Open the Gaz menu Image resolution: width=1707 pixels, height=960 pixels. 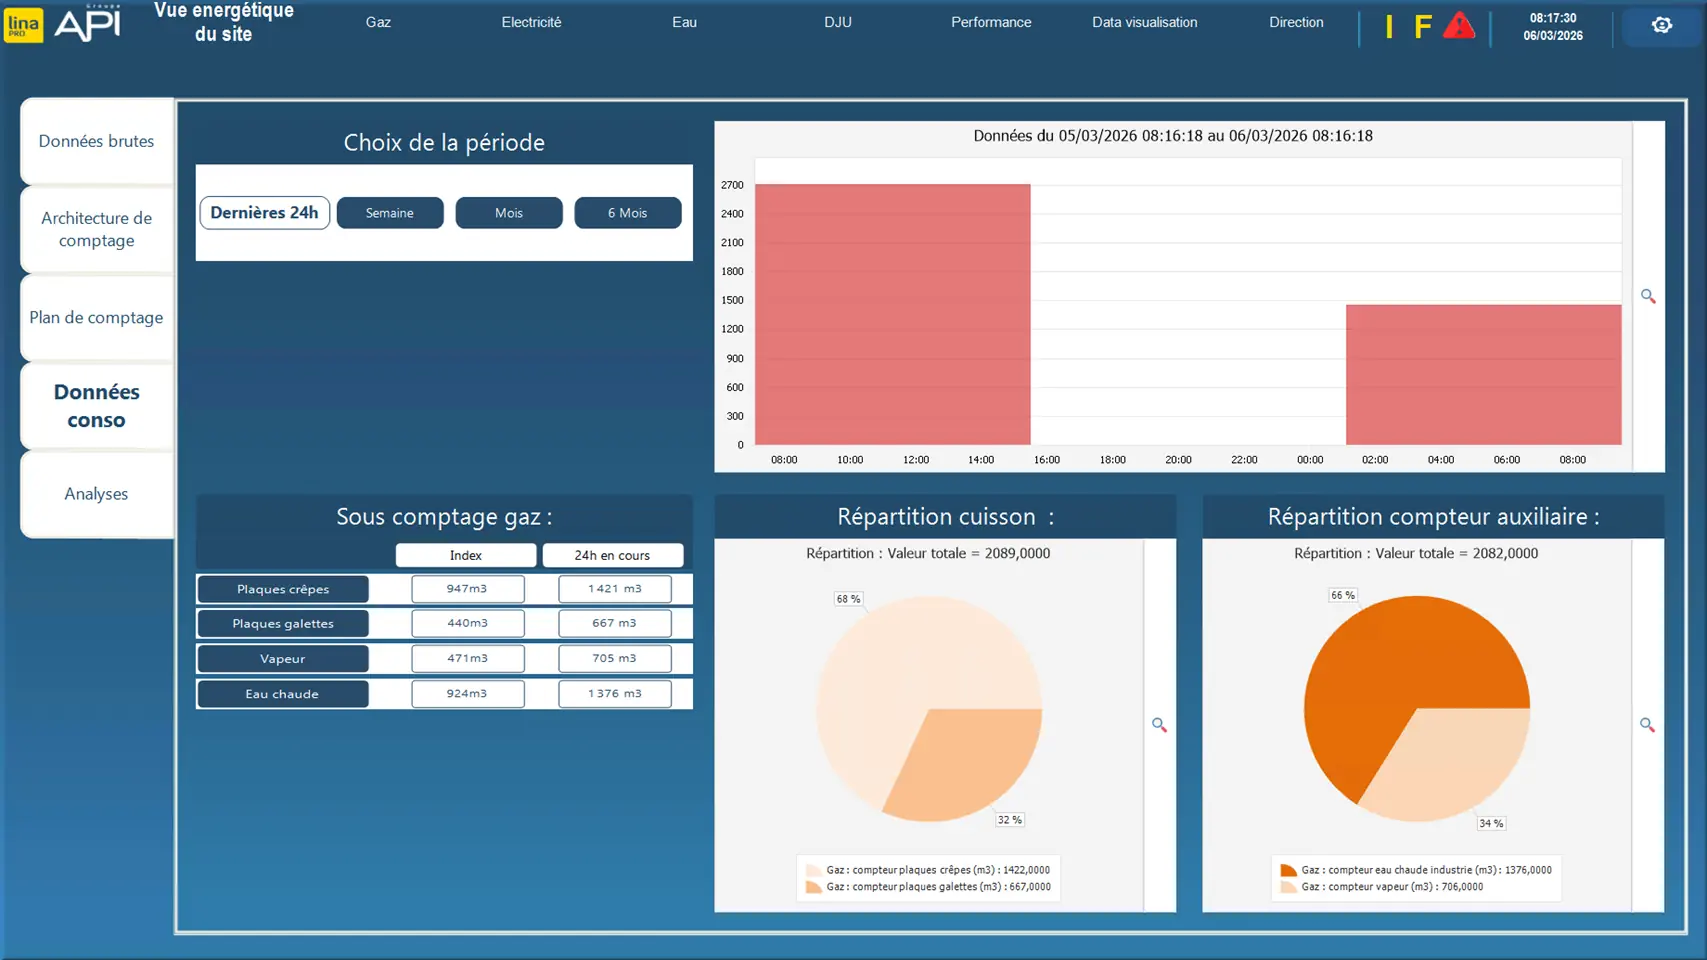(378, 22)
